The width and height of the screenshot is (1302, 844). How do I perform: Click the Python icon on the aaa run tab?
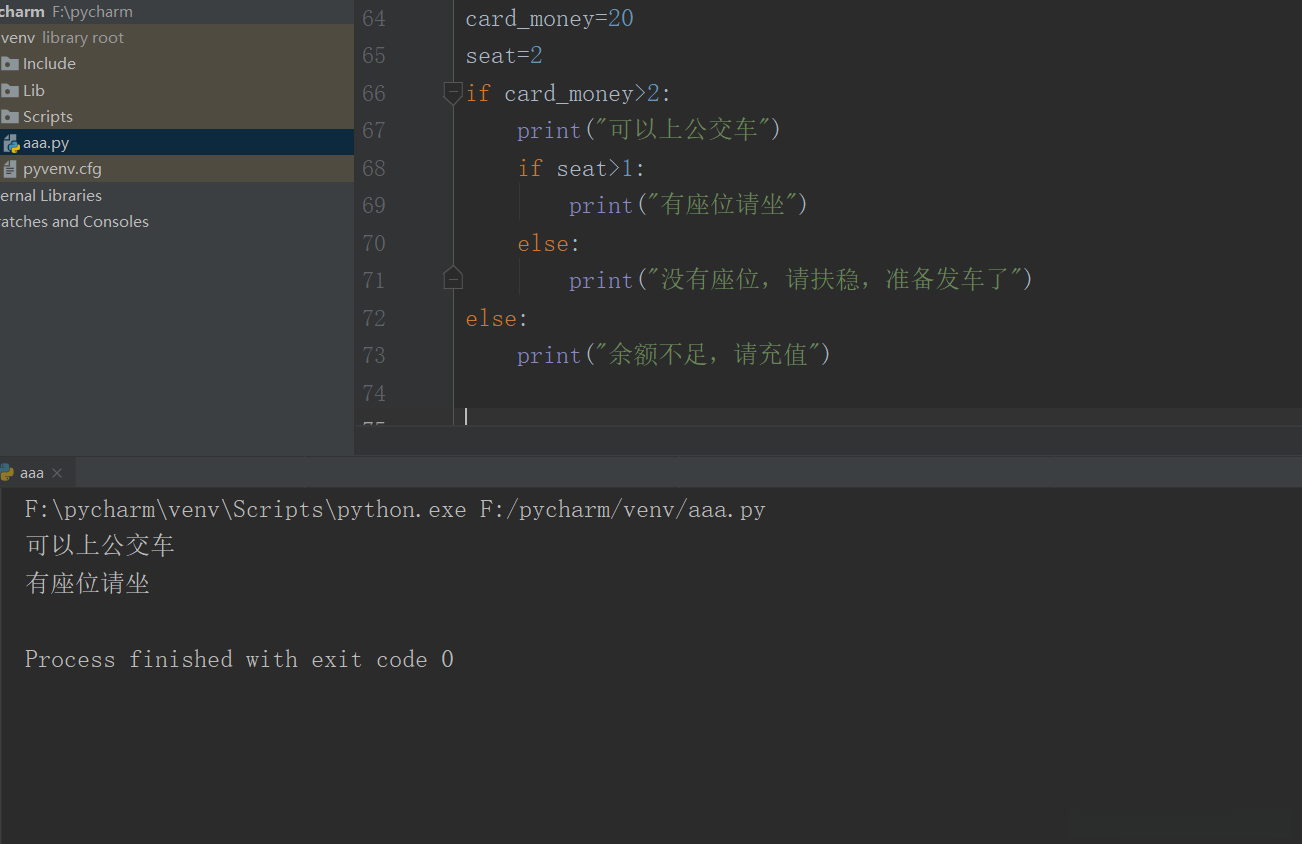(7, 473)
